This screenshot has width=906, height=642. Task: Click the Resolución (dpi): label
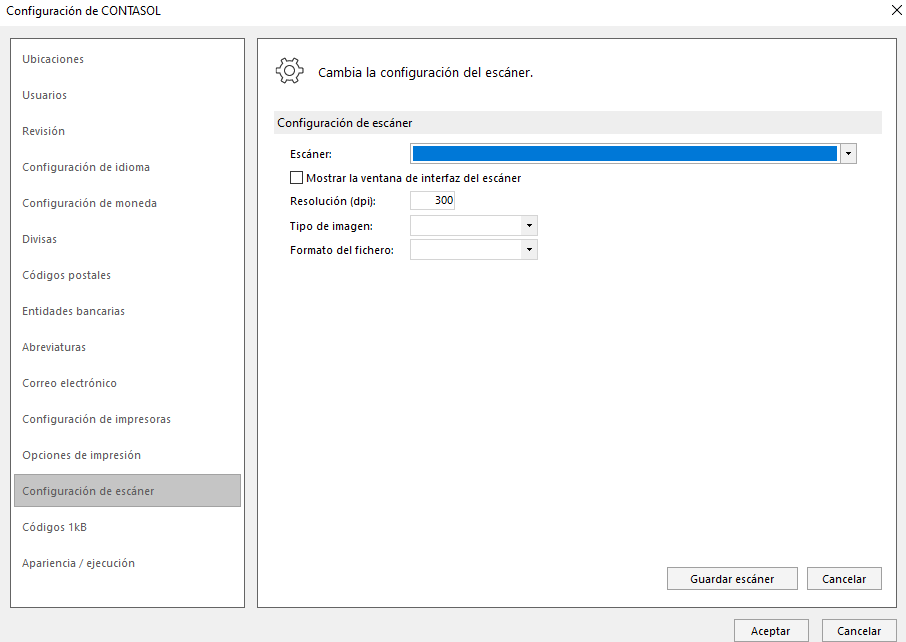point(333,201)
